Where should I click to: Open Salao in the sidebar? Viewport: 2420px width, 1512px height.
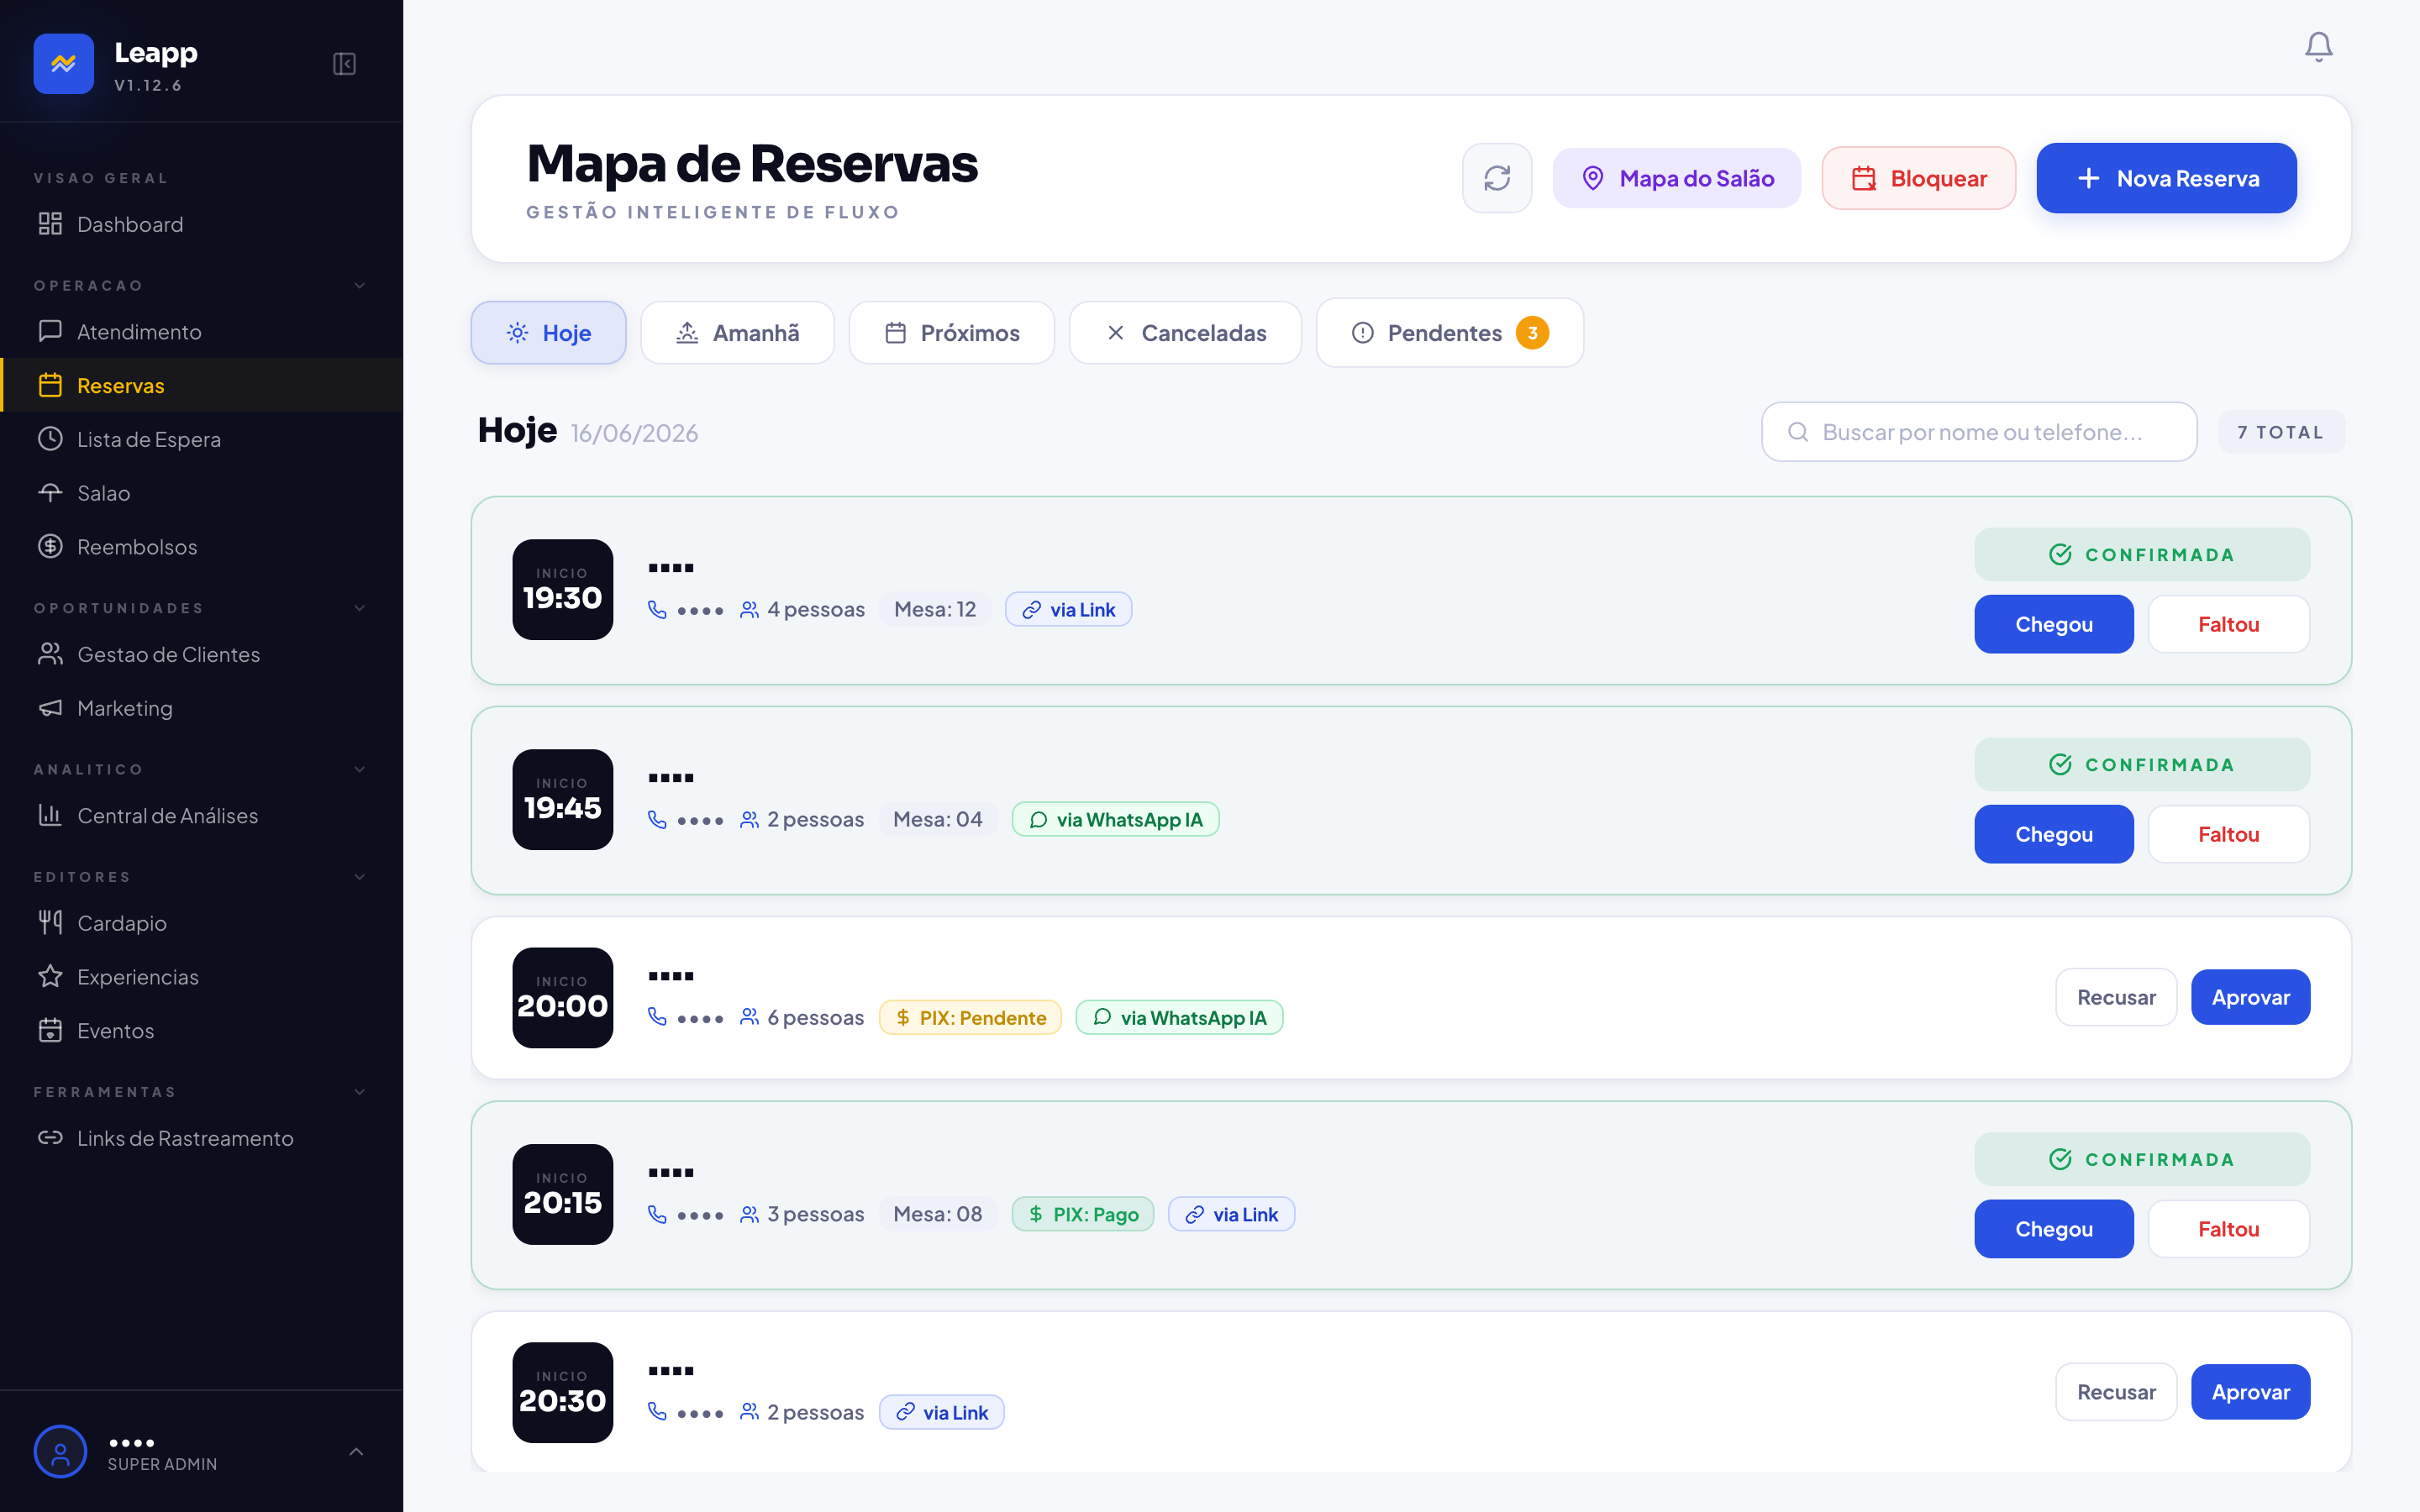(201, 493)
